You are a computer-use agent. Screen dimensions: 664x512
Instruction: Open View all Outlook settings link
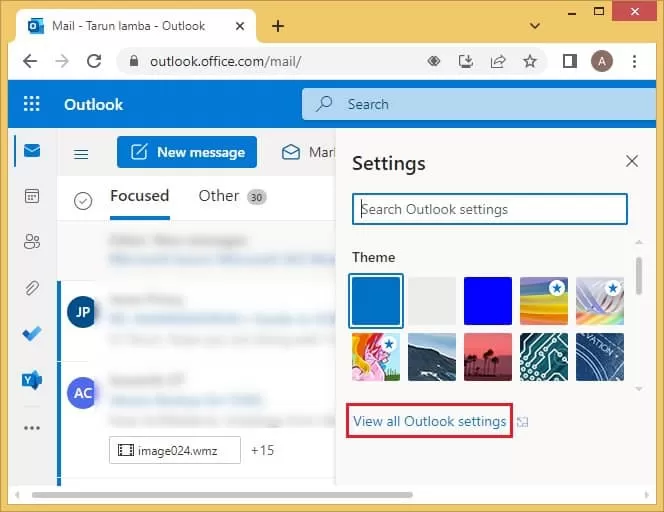pos(429,421)
